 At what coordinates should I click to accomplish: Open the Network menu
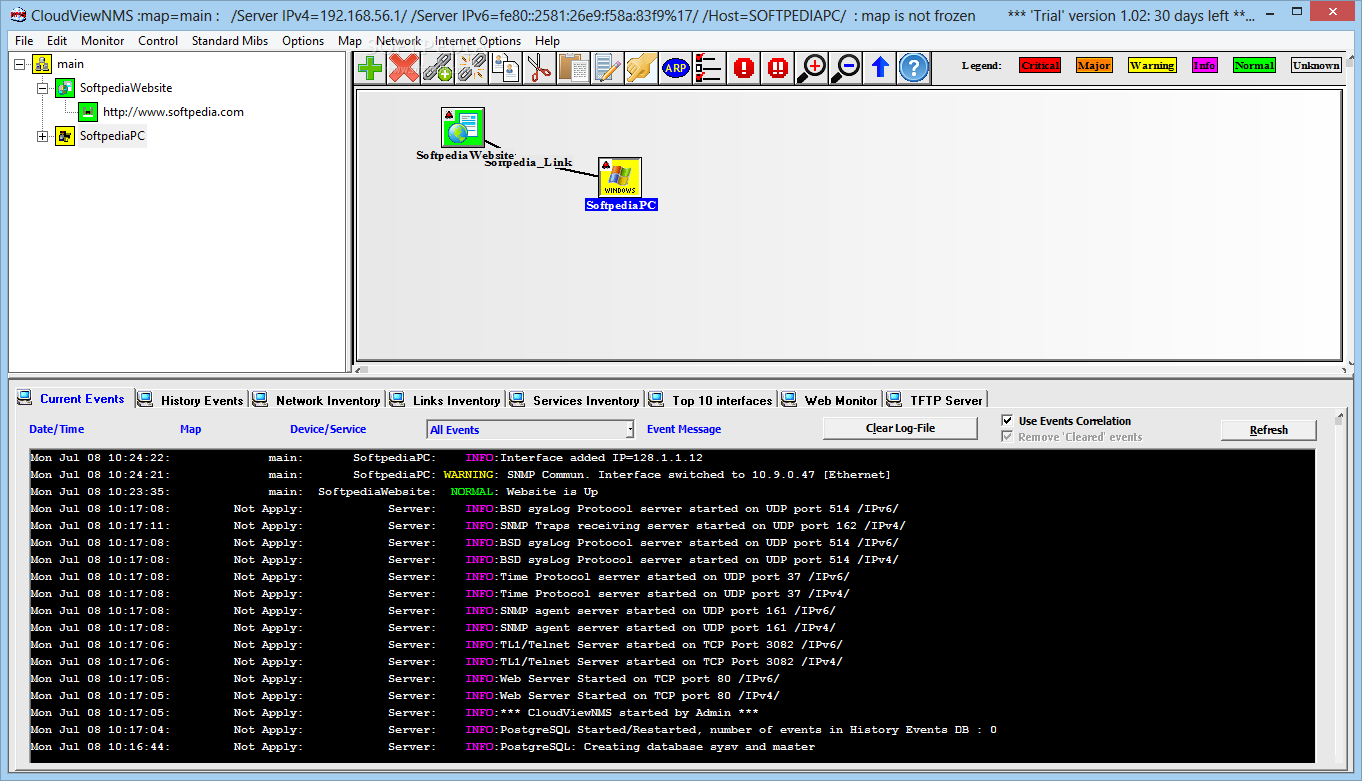[x=398, y=41]
